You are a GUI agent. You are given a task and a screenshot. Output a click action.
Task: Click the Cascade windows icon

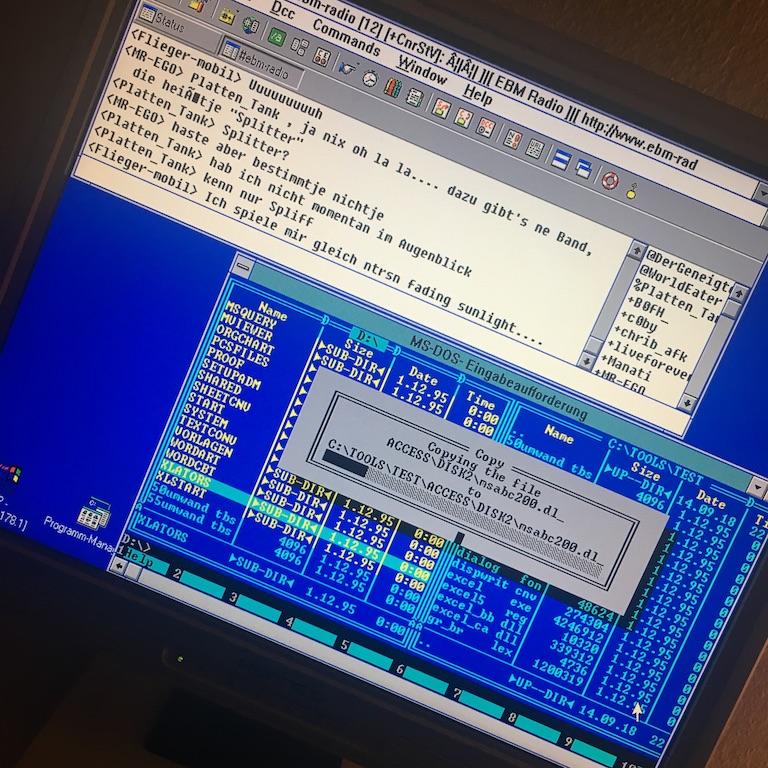[583, 169]
